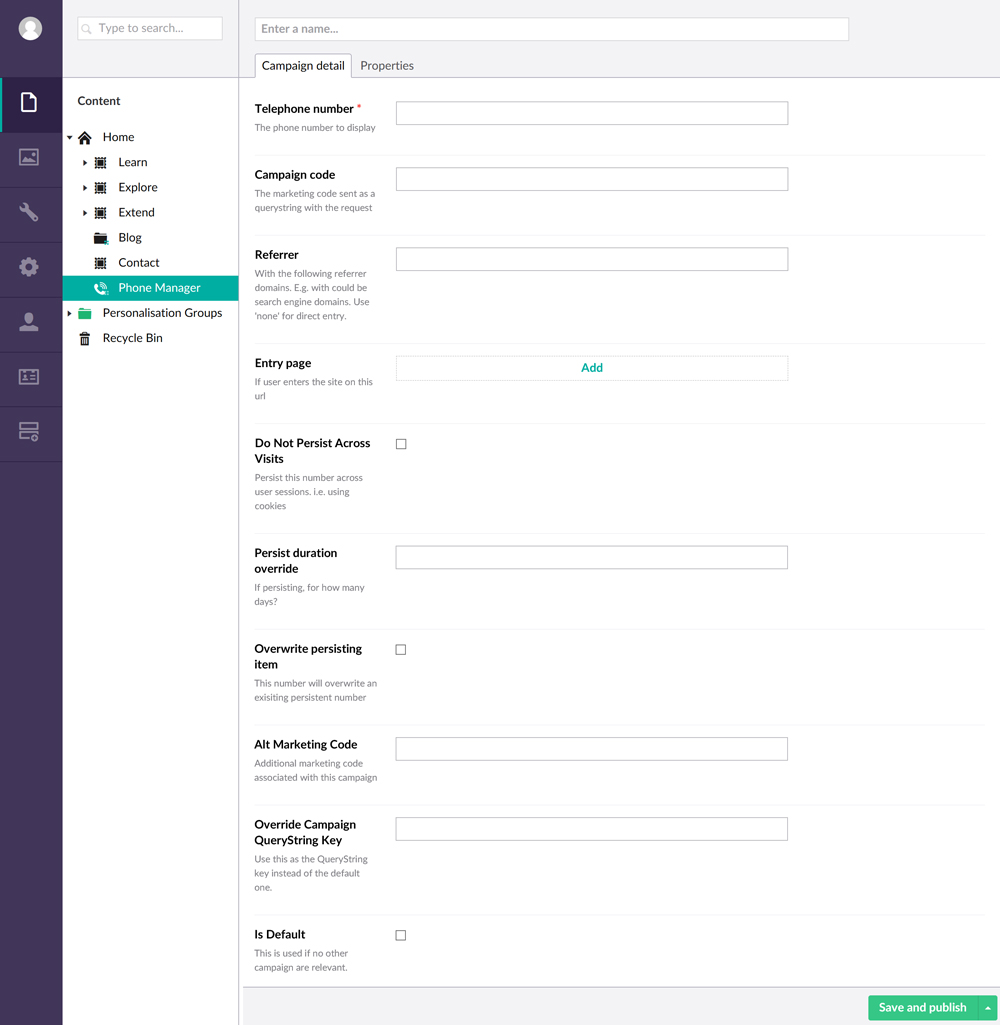Focus the Telephone number input
Viewport: 1000px width, 1025px height.
592,113
